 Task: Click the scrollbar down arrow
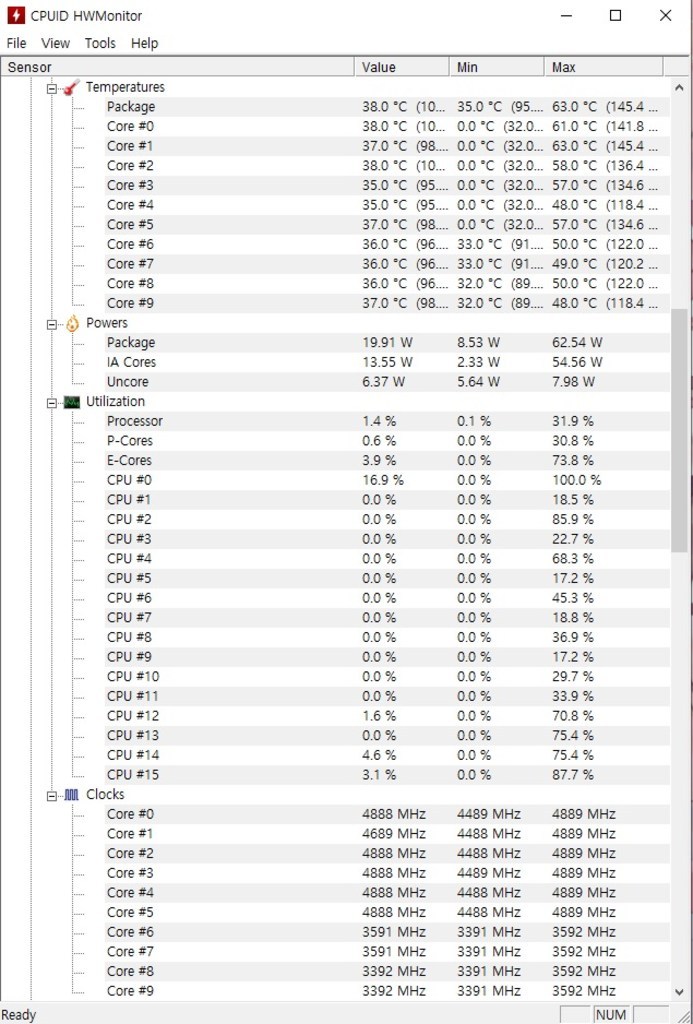pyautogui.click(x=679, y=991)
